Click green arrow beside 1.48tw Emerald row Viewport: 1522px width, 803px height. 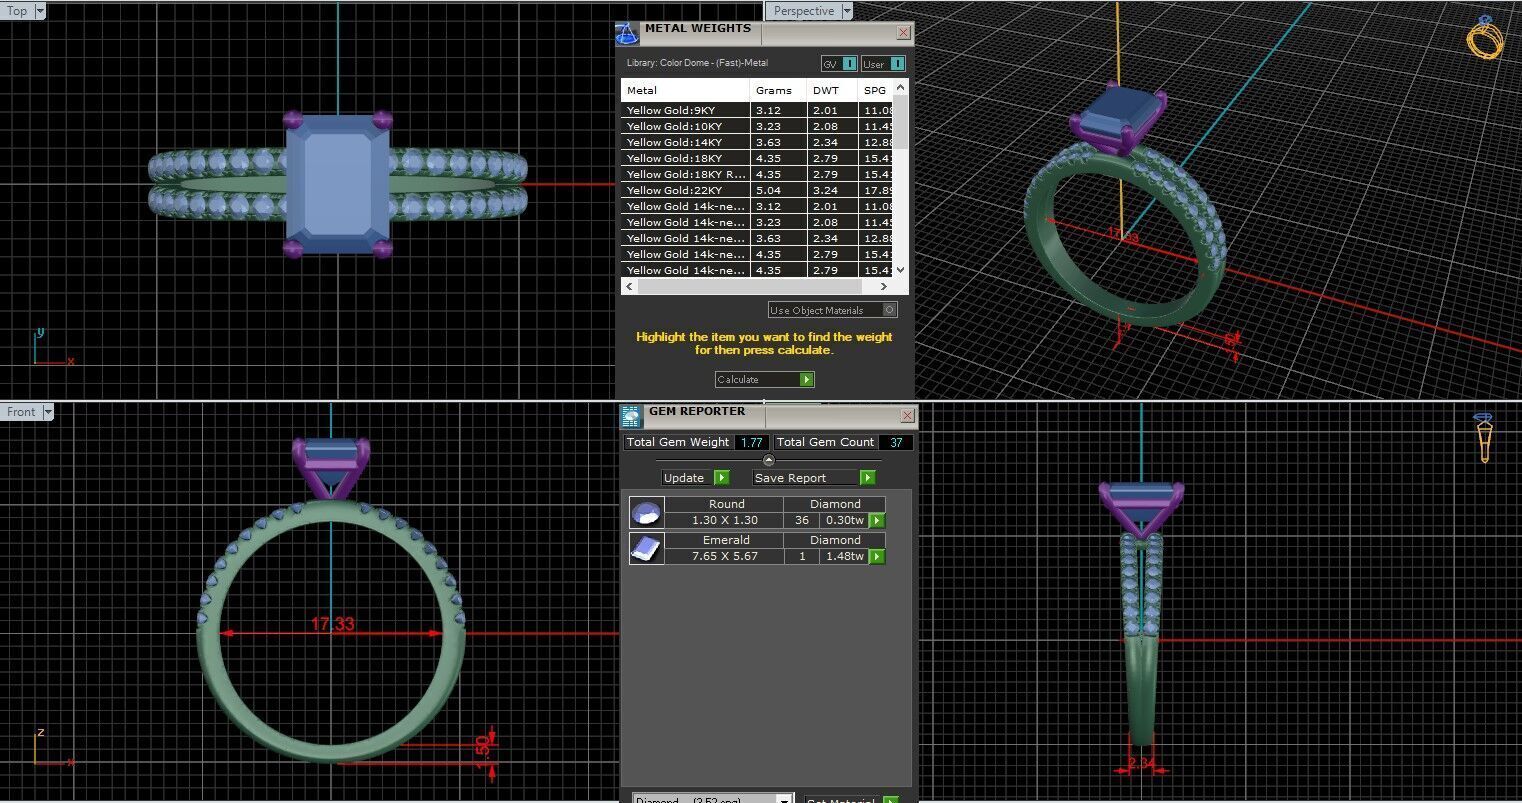click(877, 557)
